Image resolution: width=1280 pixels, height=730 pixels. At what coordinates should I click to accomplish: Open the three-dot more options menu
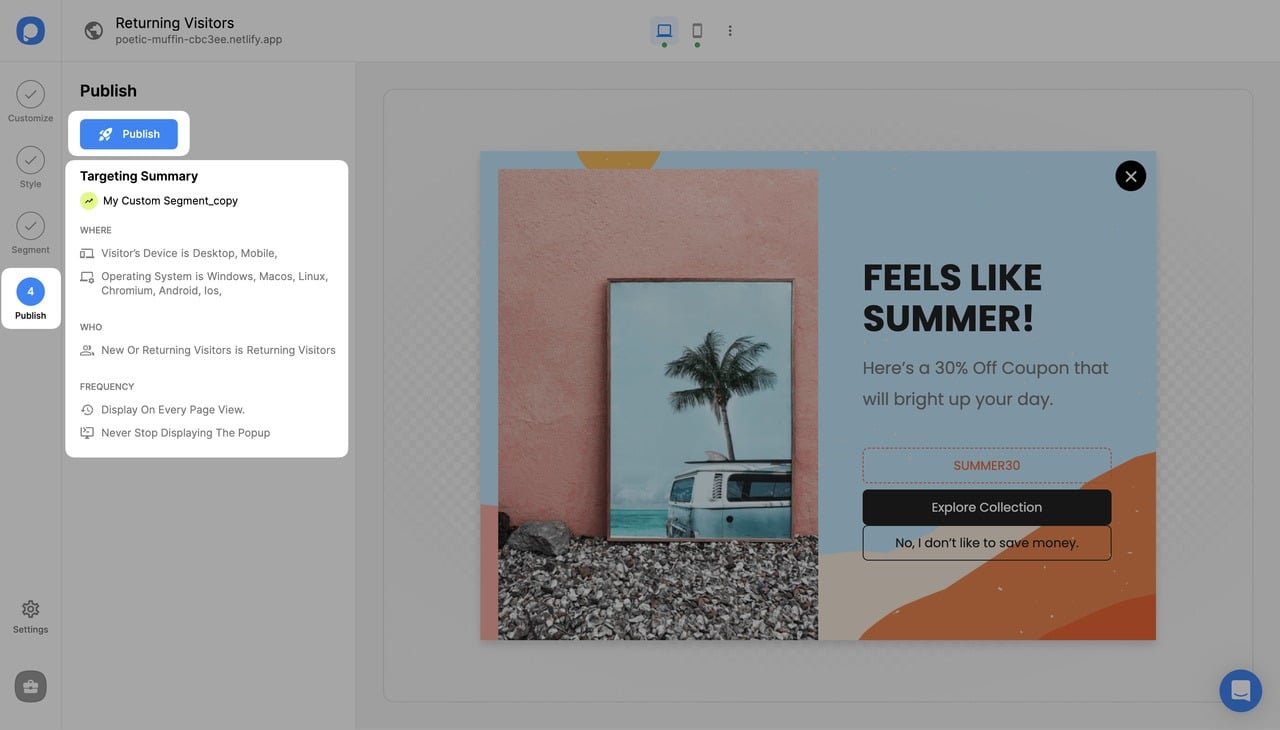click(x=730, y=31)
